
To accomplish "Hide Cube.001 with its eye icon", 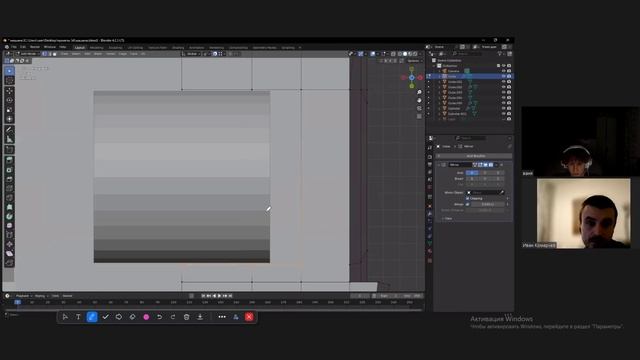I will point(504,82).
